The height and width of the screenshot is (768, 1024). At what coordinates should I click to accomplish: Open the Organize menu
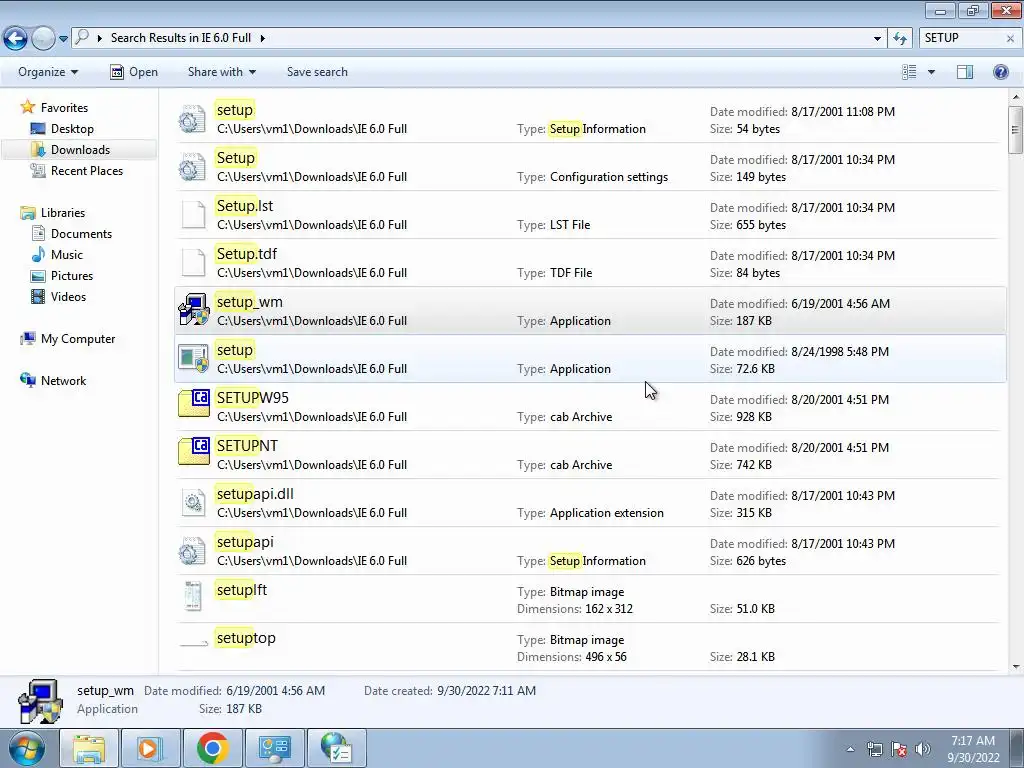point(48,72)
